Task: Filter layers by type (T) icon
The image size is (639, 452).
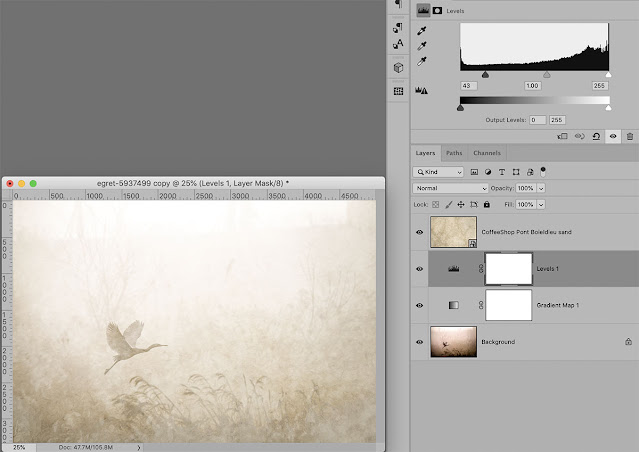Action: (502, 172)
